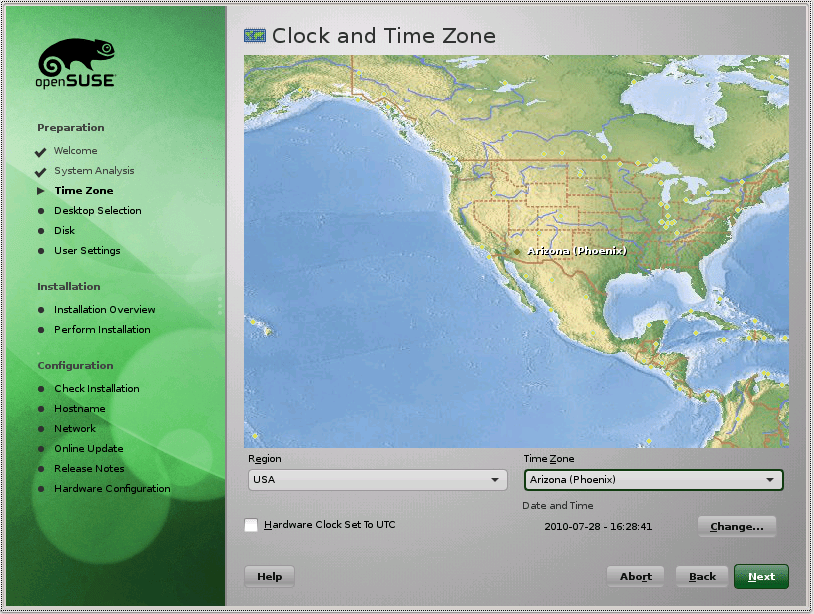The height and width of the screenshot is (614, 814).
Task: Click the checkmark icon beside System Analysis
Action: (40, 170)
